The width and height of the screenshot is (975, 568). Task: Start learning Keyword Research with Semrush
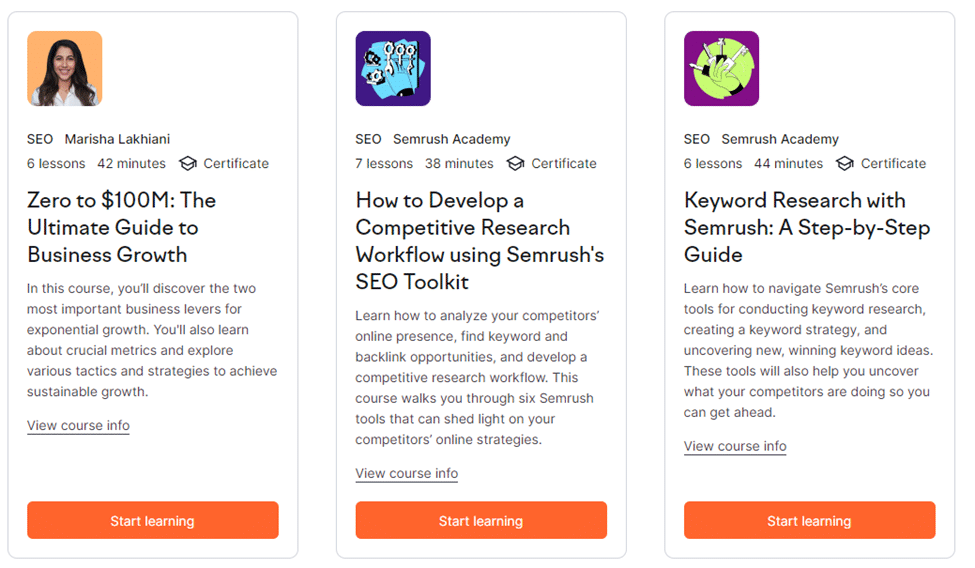(x=810, y=520)
